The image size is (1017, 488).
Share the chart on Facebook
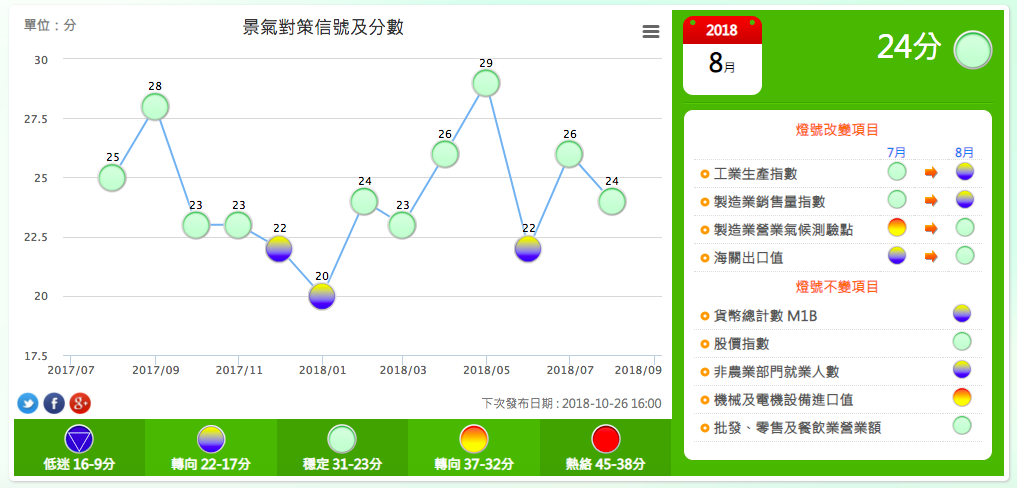pyautogui.click(x=54, y=403)
